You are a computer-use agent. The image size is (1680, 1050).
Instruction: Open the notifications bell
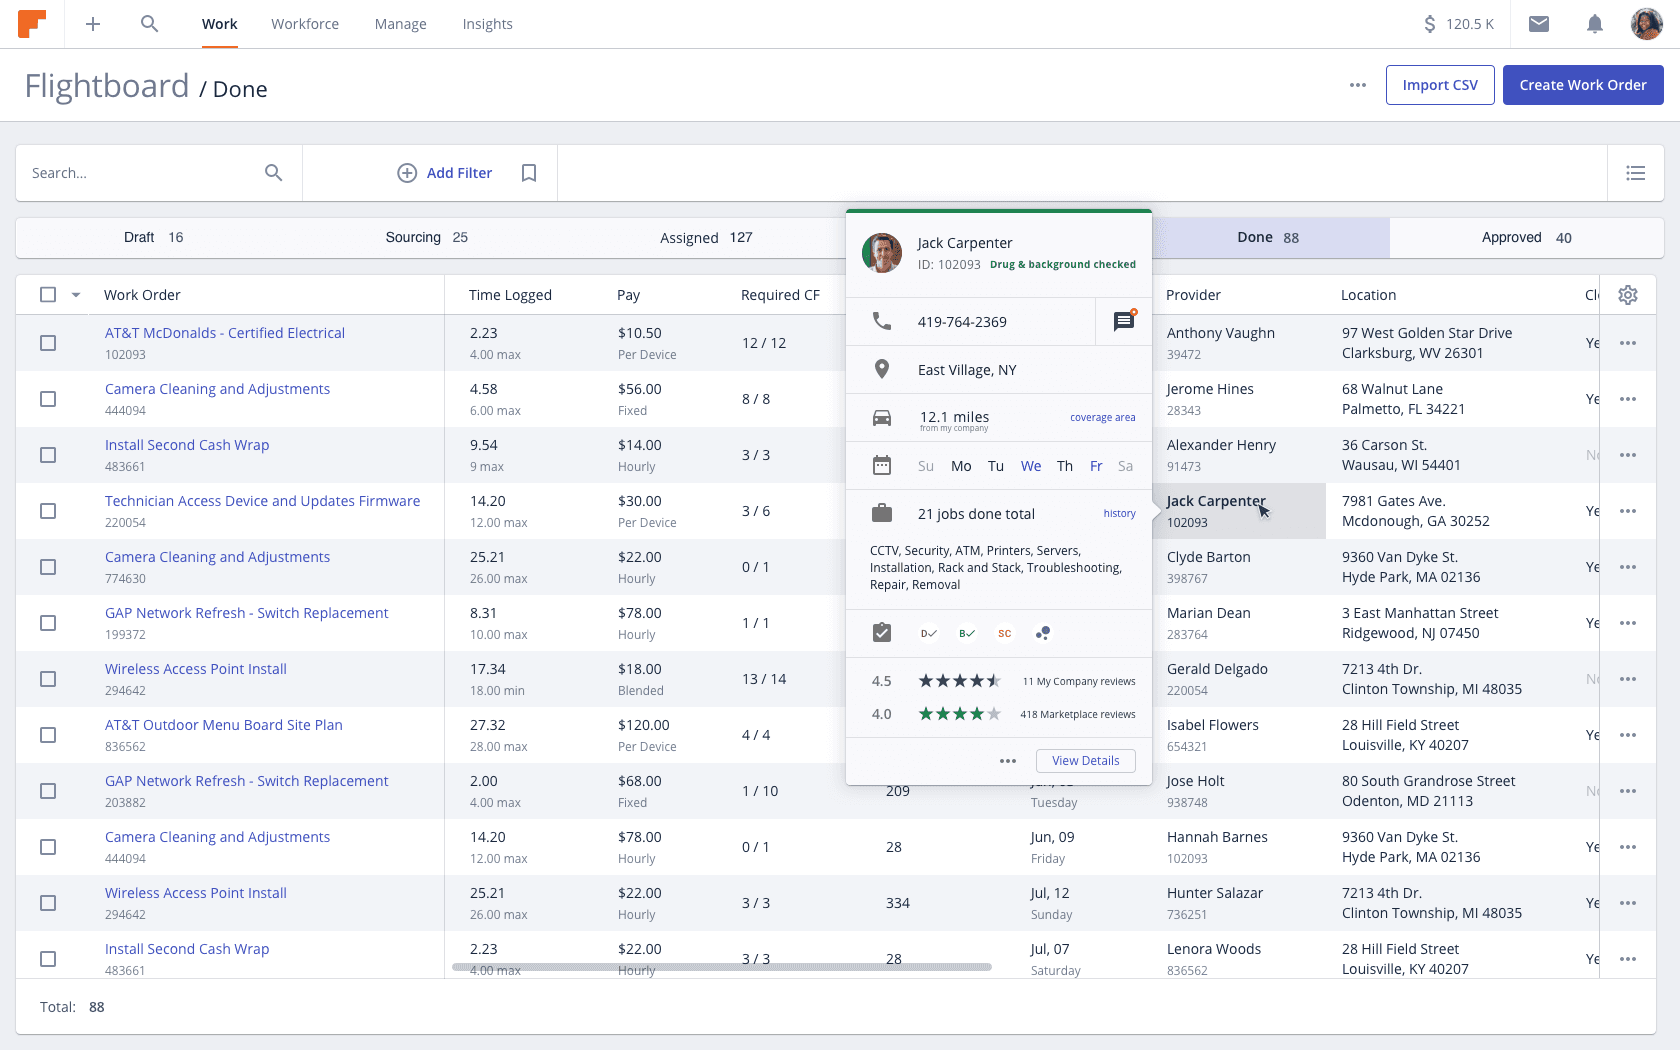point(1595,24)
